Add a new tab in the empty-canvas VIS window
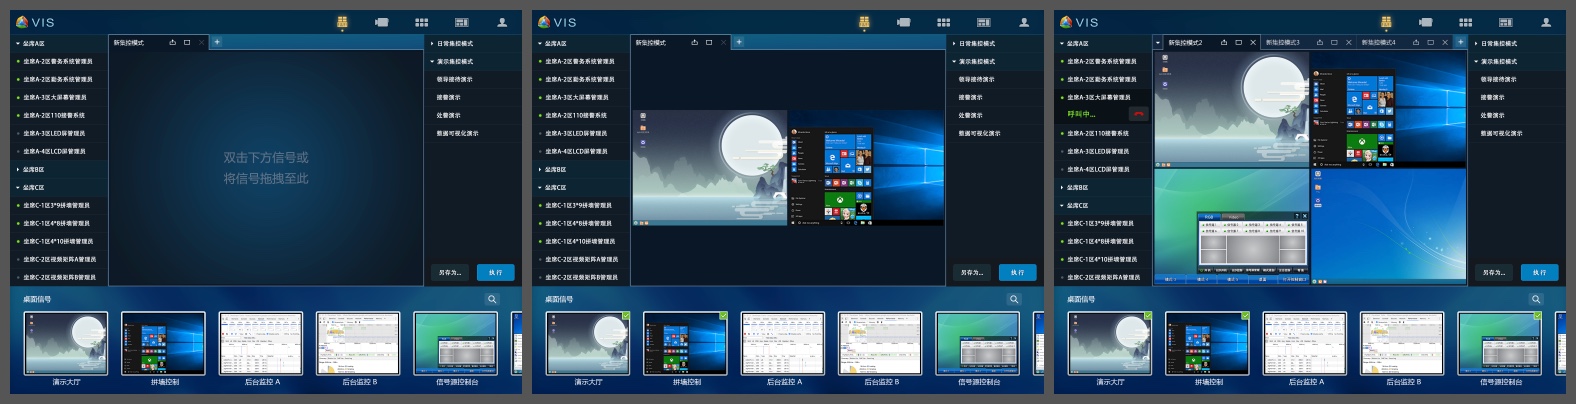This screenshot has width=1576, height=404. (x=217, y=42)
